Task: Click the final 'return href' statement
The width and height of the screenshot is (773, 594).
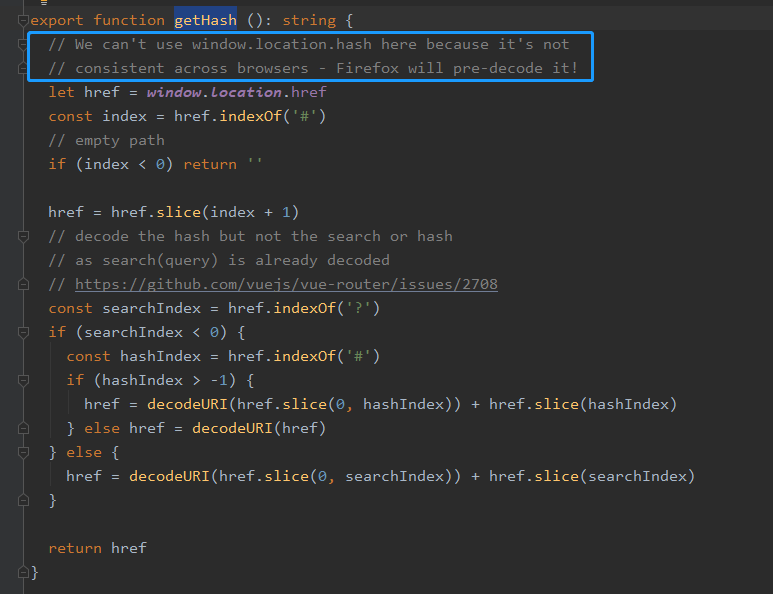Action: [98, 548]
